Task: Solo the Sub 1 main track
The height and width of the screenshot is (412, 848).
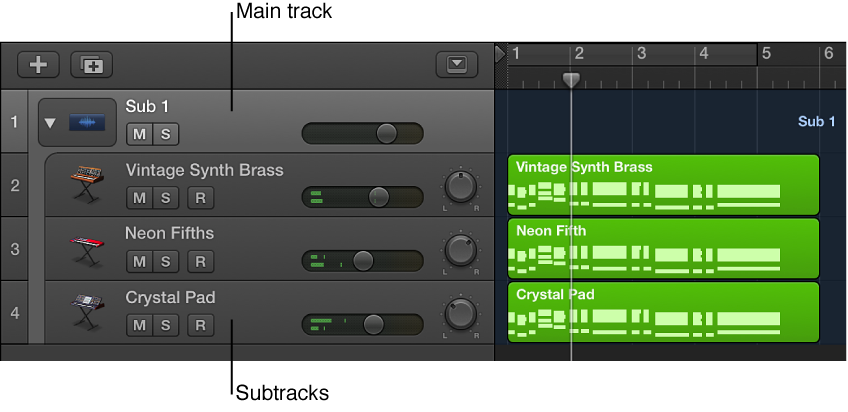Action: [x=165, y=134]
